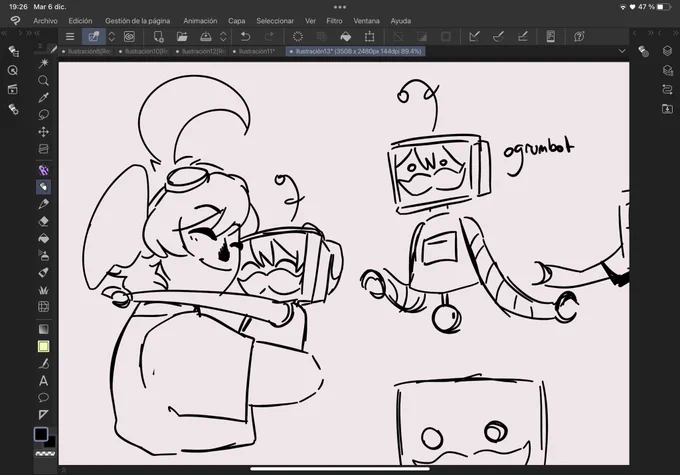Open the Archivo menu

[x=46, y=21]
